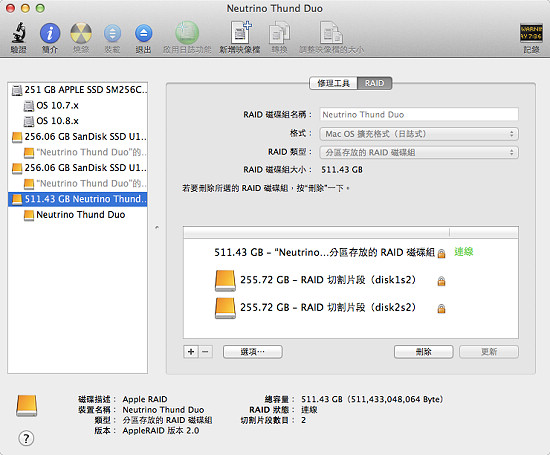Open the Log (記錄) toolbar icon
Image resolution: width=550 pixels, height=455 pixels.
(531, 33)
